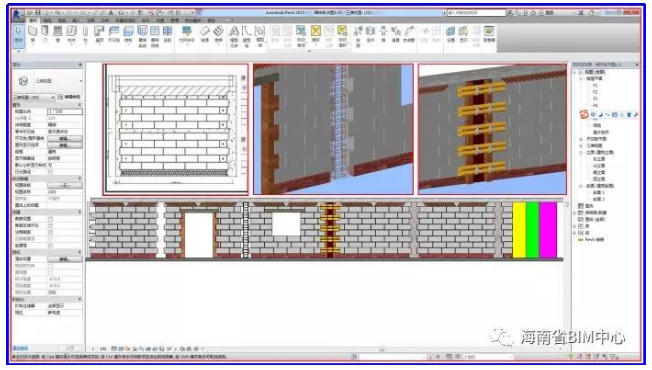652x370 pixels.
Task: Click Edit for Graphic Display Options
Action: (64, 145)
